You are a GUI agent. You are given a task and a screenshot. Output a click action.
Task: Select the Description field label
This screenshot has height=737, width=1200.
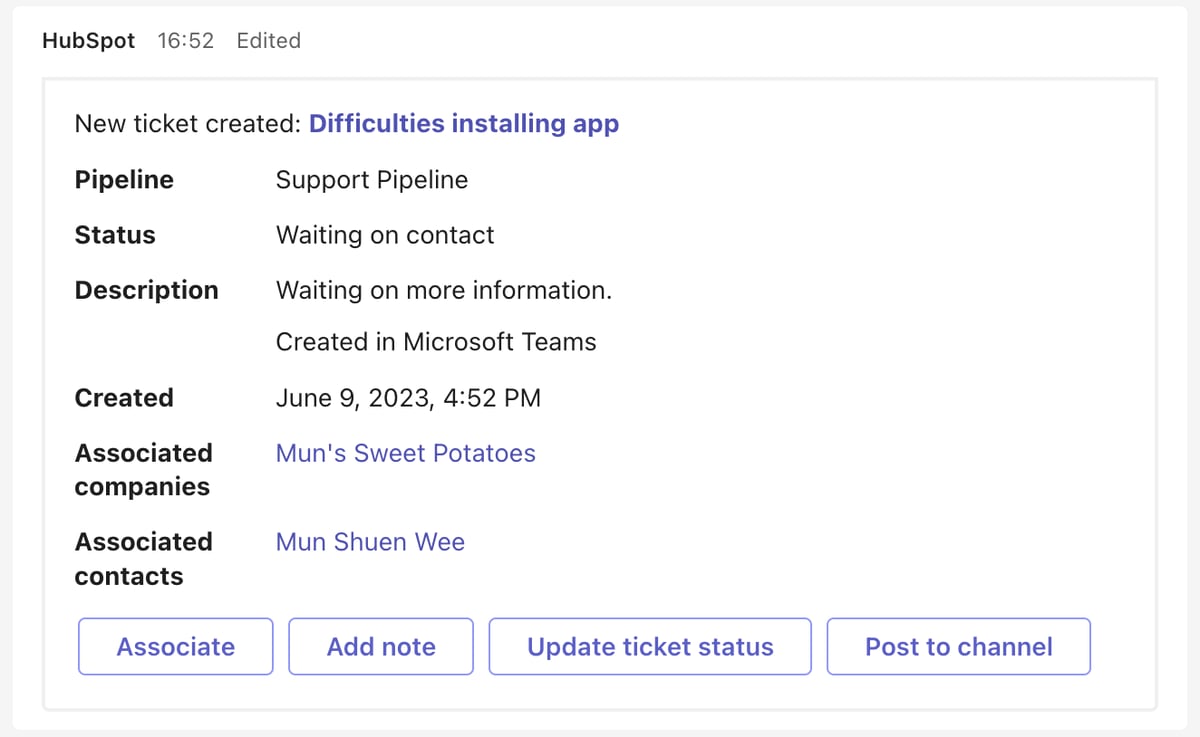[x=147, y=290]
